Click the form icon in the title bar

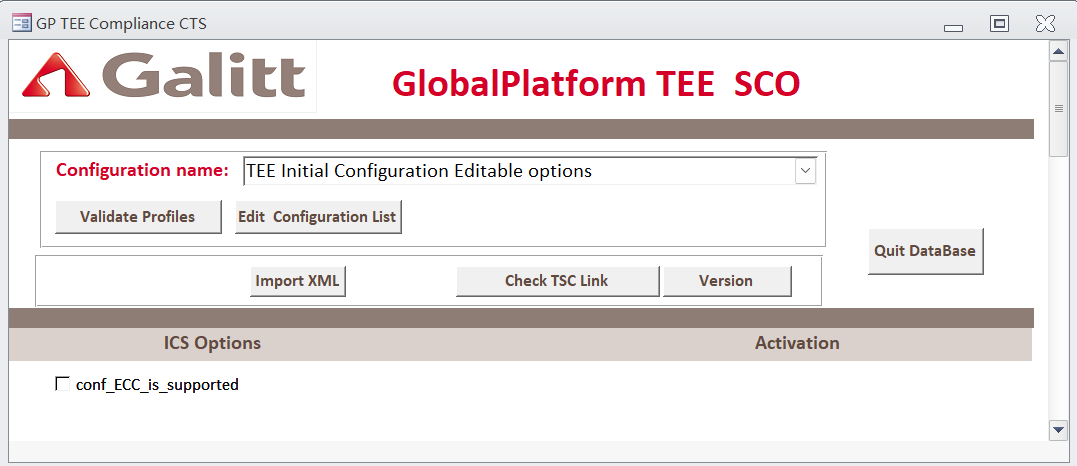pyautogui.click(x=20, y=23)
